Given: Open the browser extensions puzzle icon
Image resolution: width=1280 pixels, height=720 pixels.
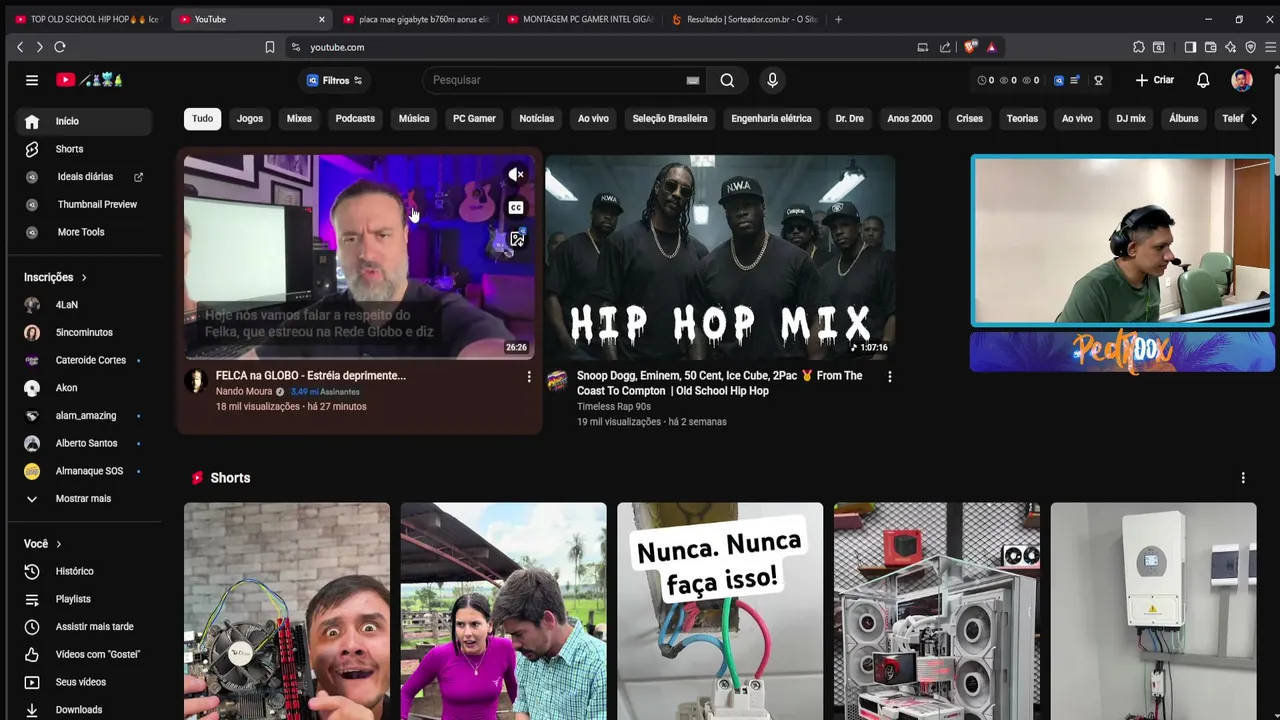Looking at the screenshot, I should point(1139,47).
